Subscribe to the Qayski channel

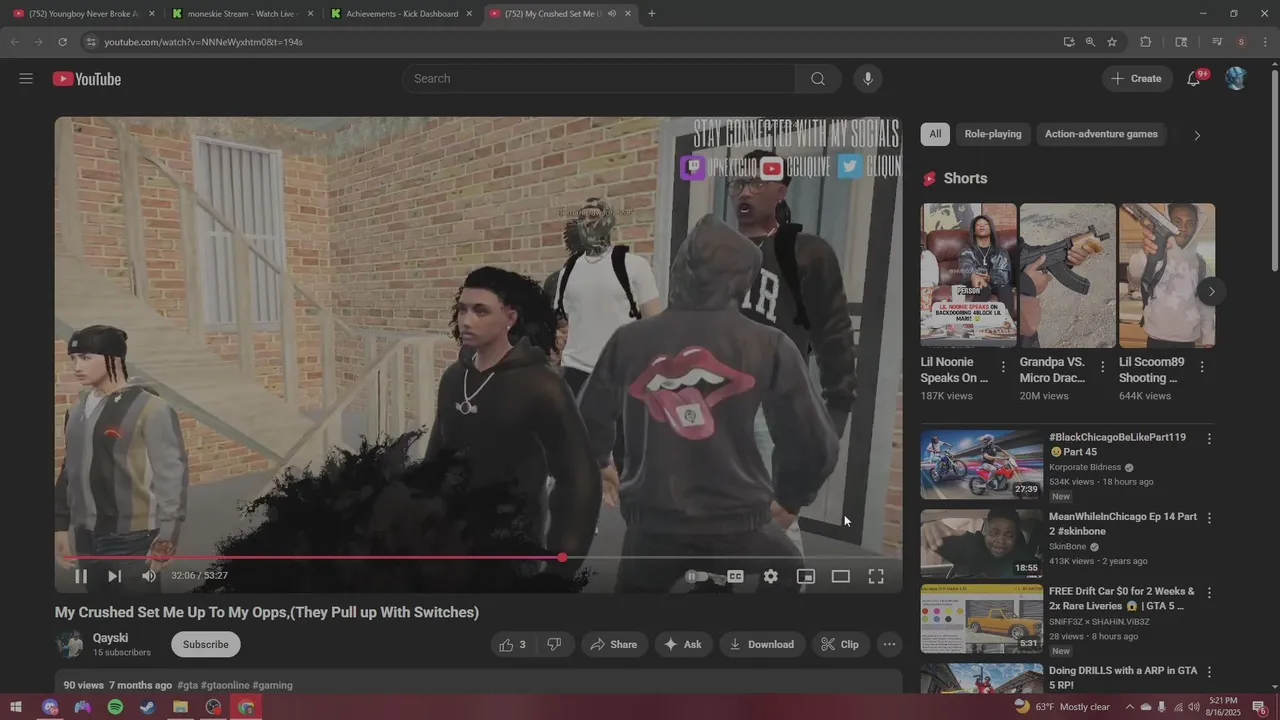pyautogui.click(x=206, y=645)
